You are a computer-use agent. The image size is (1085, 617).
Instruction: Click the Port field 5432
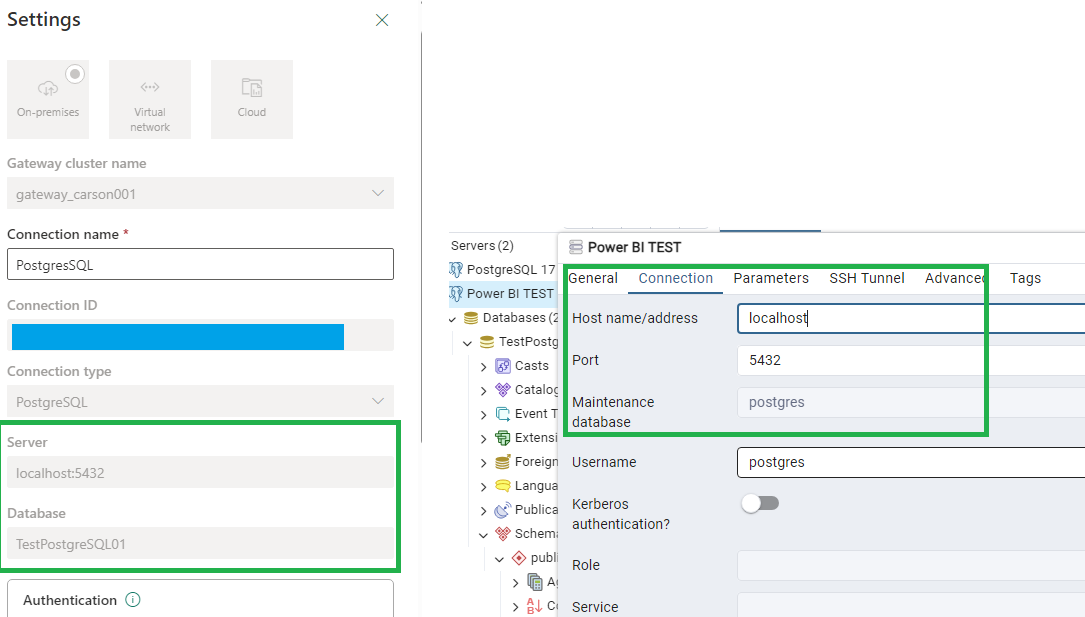tap(911, 360)
